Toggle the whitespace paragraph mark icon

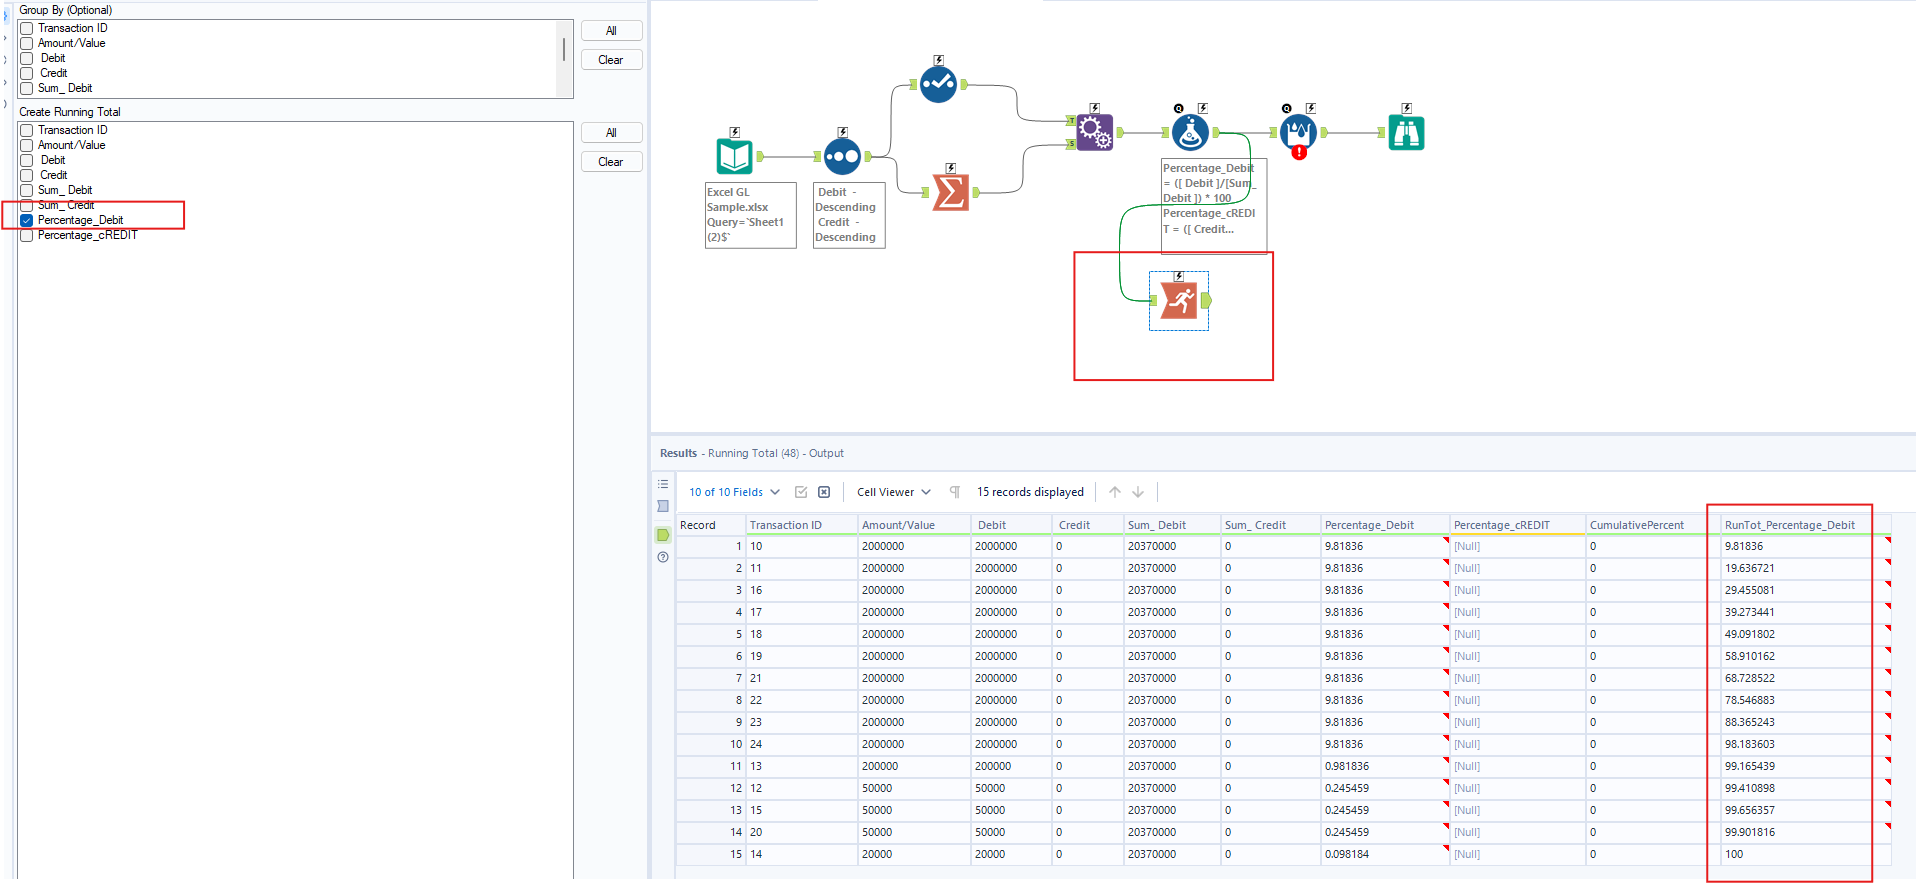point(955,492)
